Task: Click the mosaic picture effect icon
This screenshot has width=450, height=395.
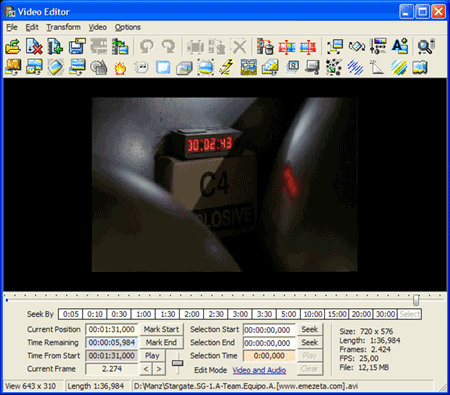Action: point(248,68)
